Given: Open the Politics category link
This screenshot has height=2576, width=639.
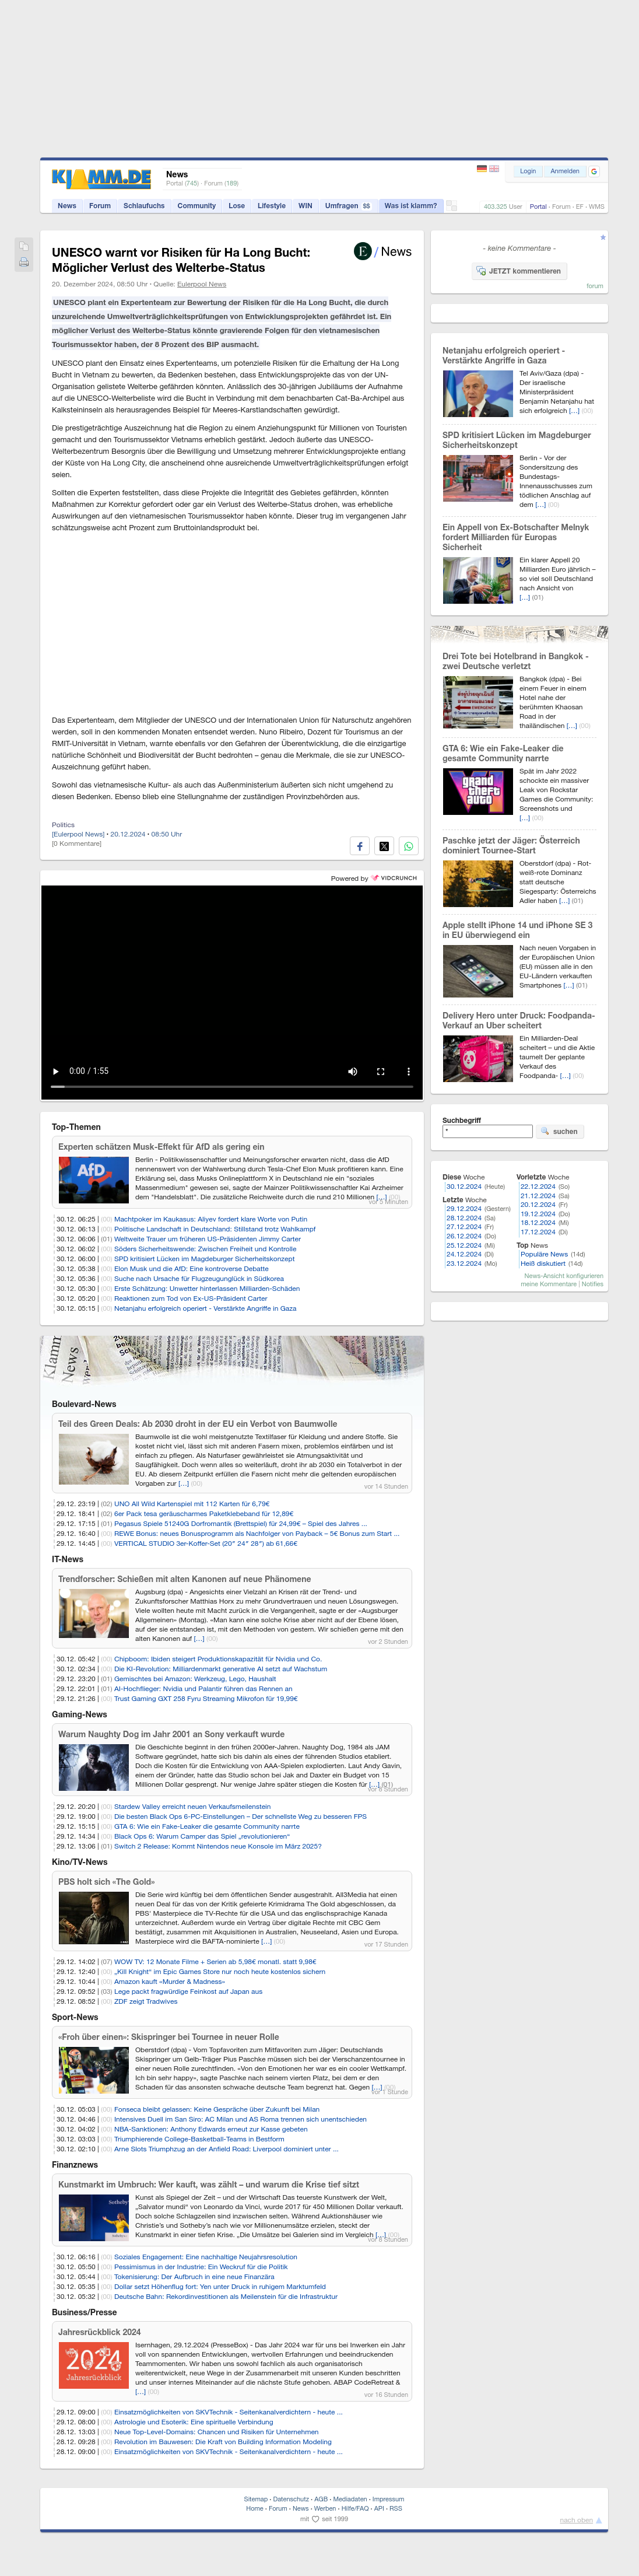Looking at the screenshot, I should click(63, 825).
